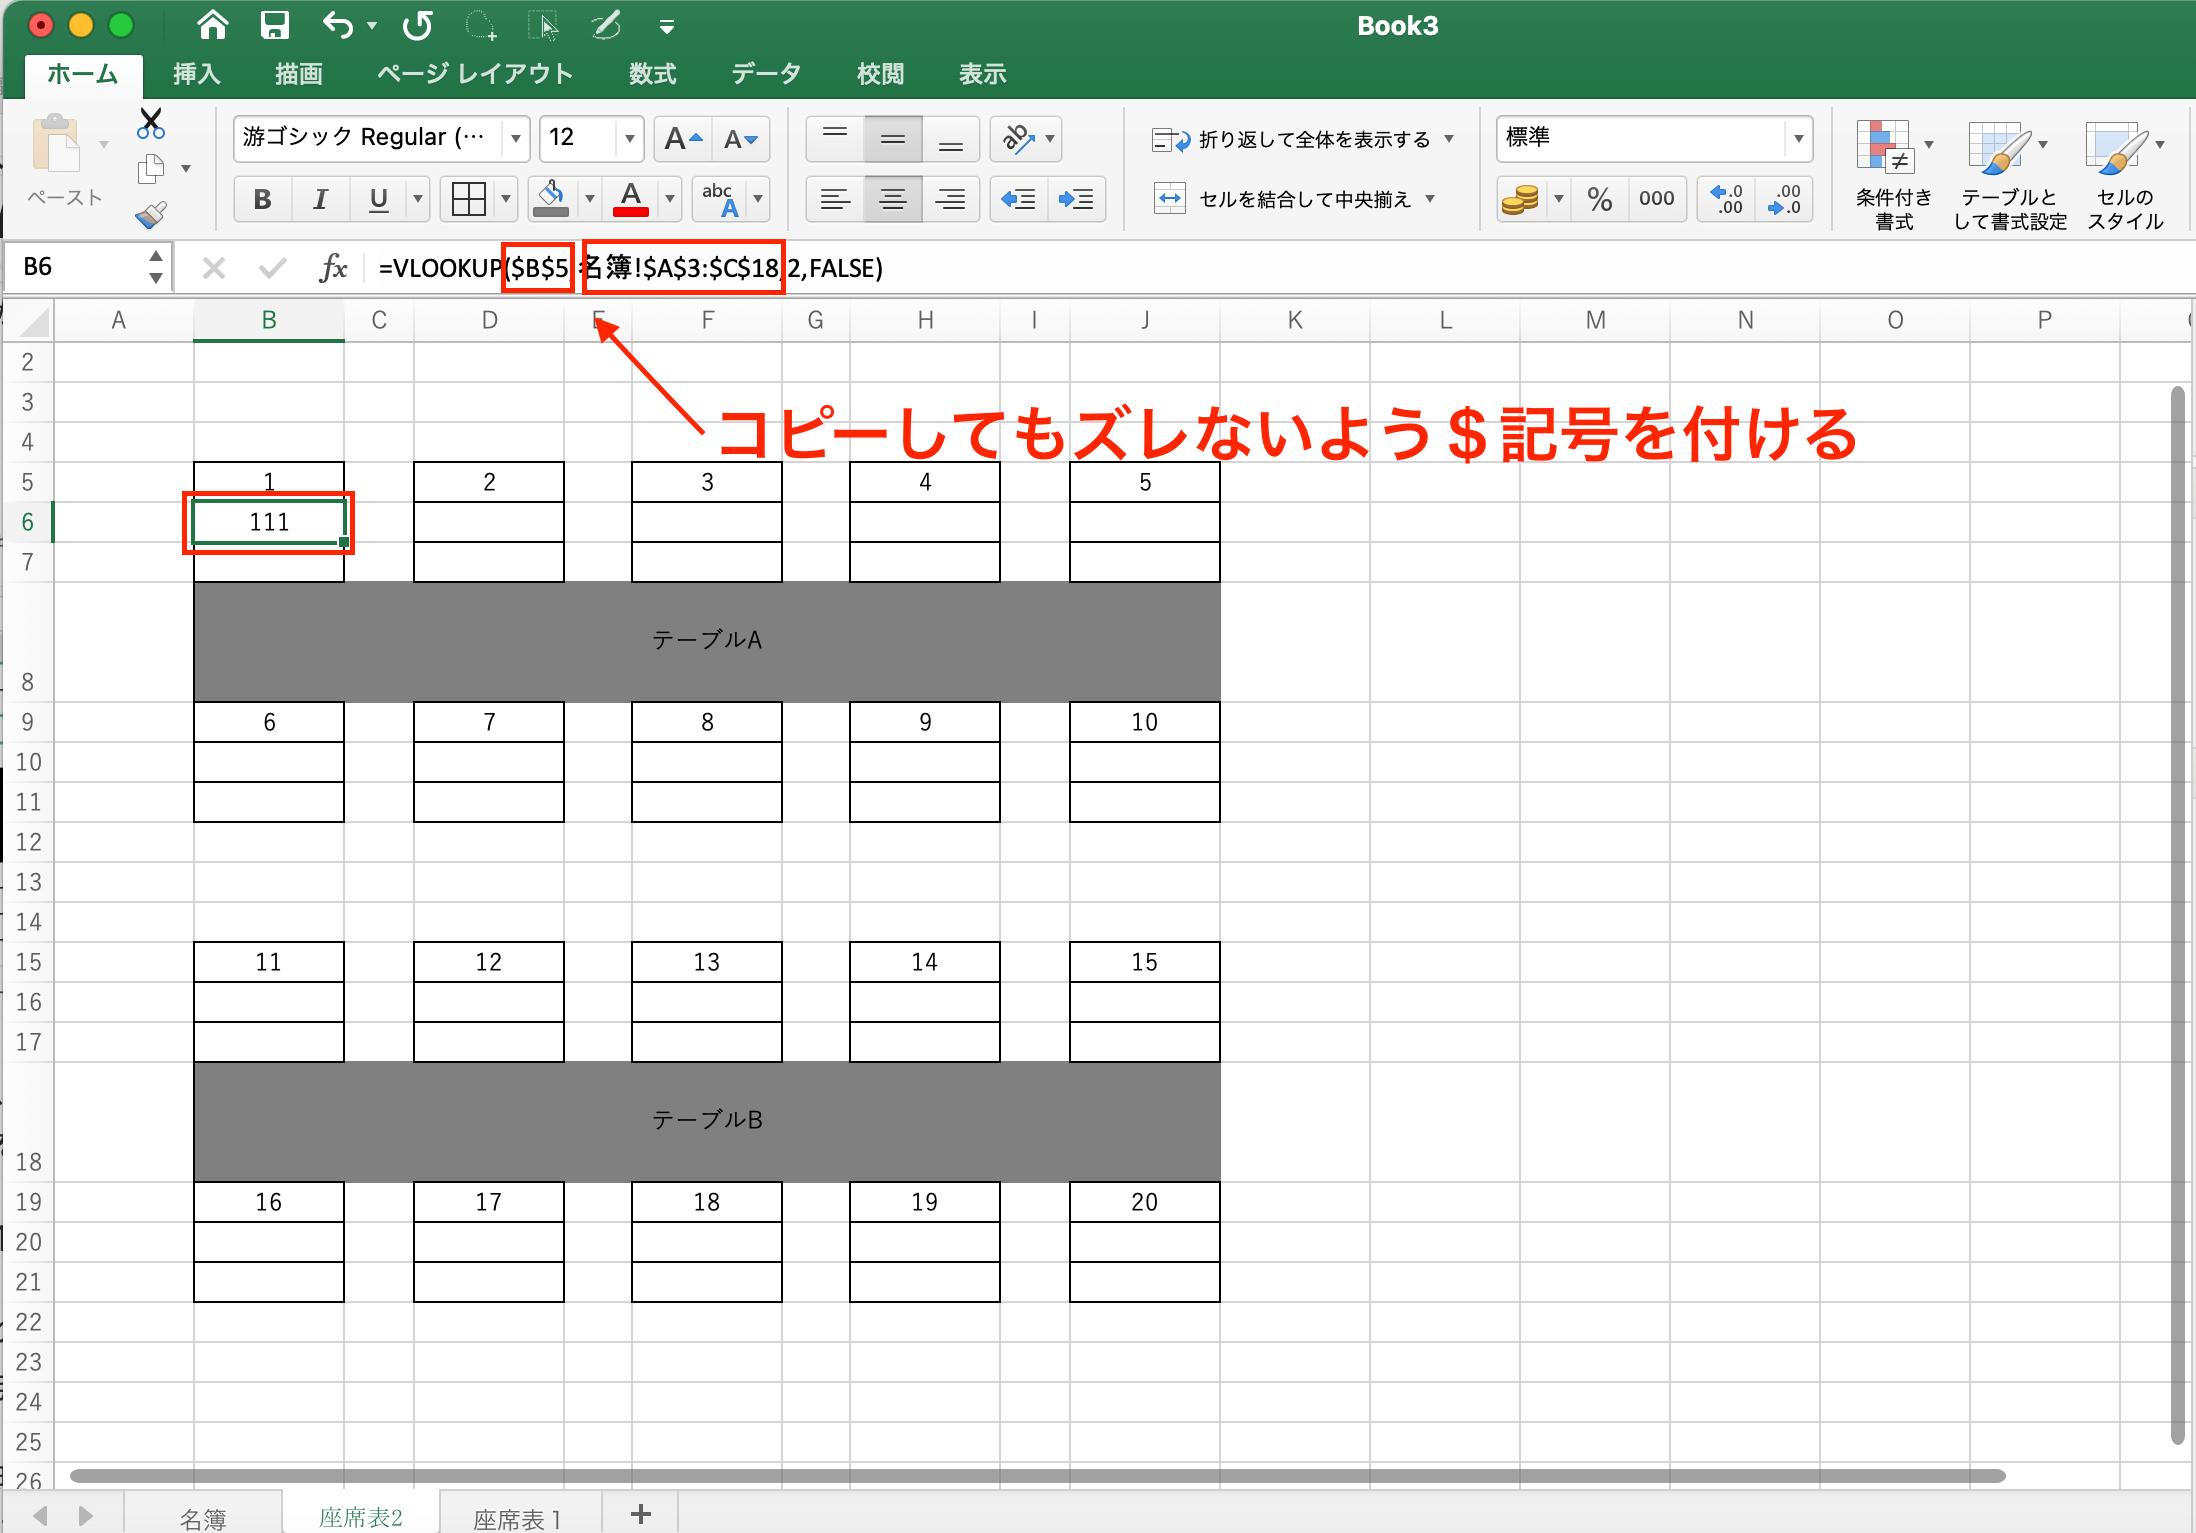Open the 標準 number format dropdown
The image size is (2196, 1533).
(1798, 138)
